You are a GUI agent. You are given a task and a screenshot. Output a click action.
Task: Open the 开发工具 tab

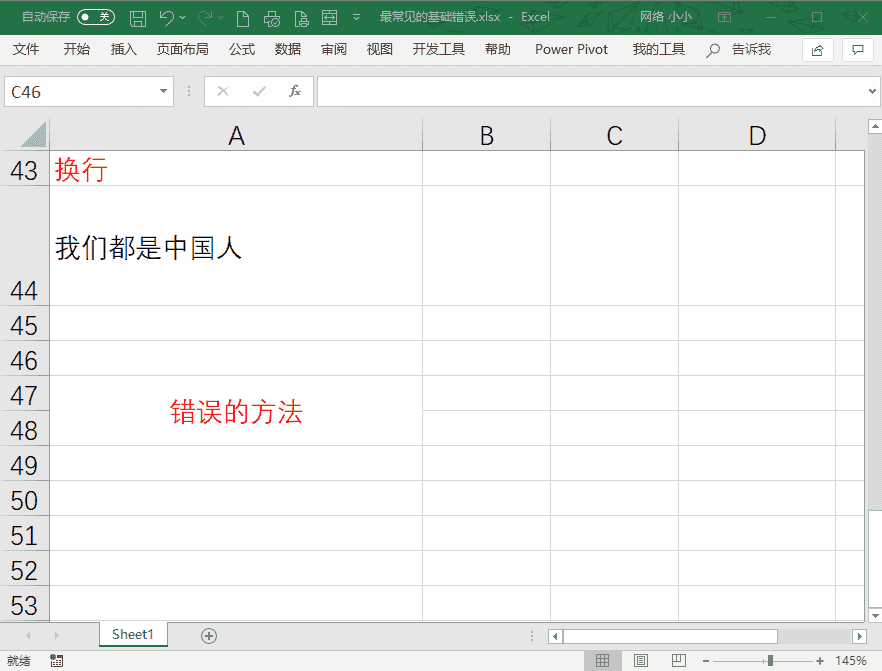coord(439,49)
